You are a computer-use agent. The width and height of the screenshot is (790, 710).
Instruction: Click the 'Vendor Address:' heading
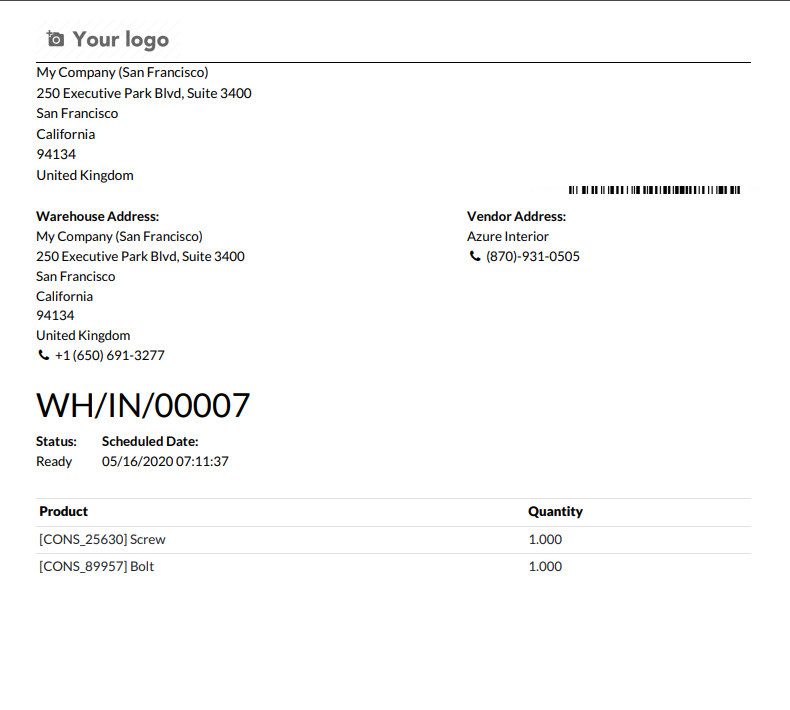point(516,216)
